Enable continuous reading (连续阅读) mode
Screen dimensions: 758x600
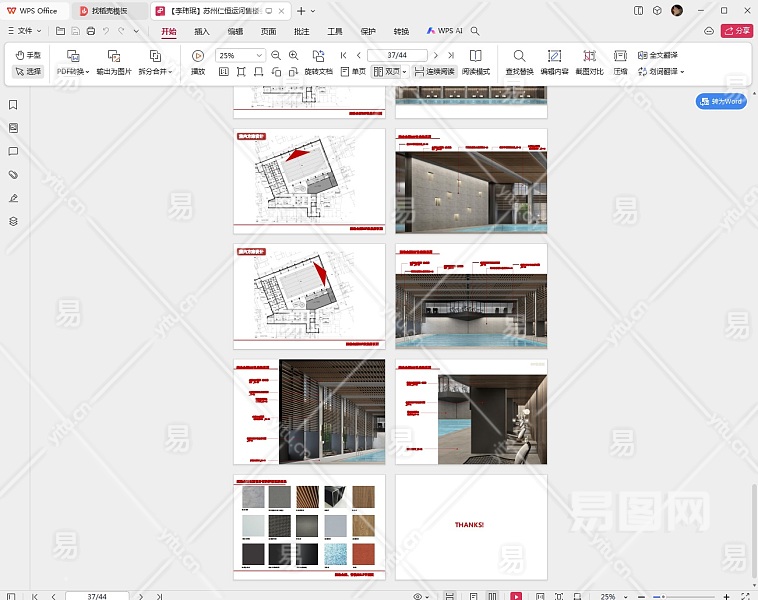434,72
